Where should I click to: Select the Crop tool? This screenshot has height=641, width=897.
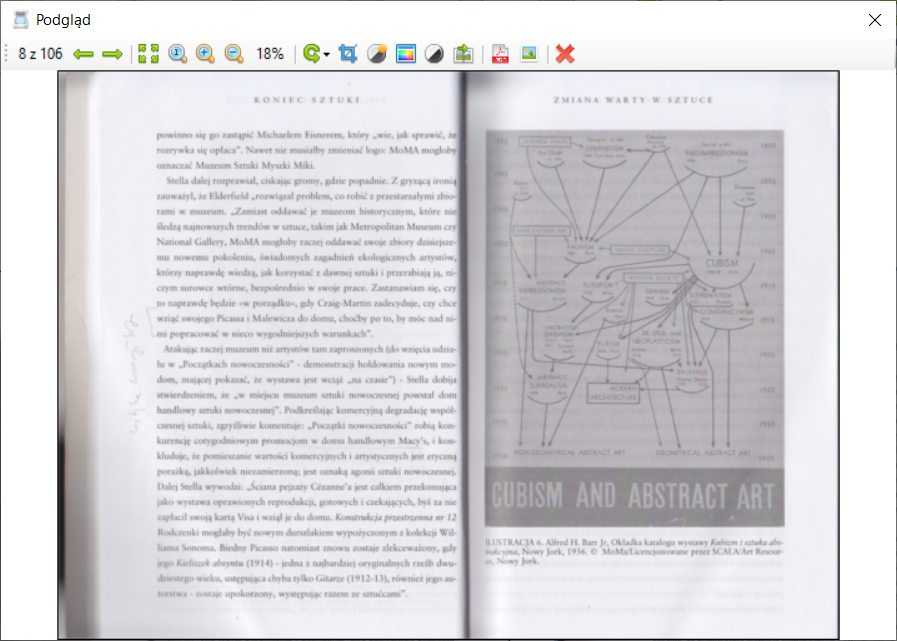348,54
